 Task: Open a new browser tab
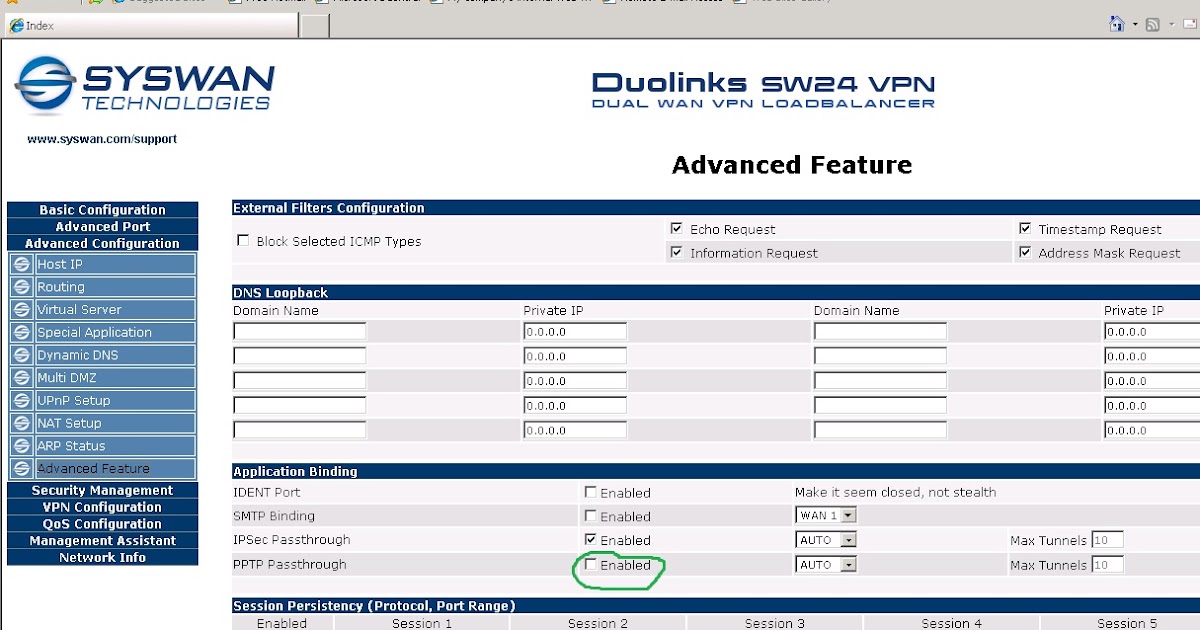coord(315,26)
